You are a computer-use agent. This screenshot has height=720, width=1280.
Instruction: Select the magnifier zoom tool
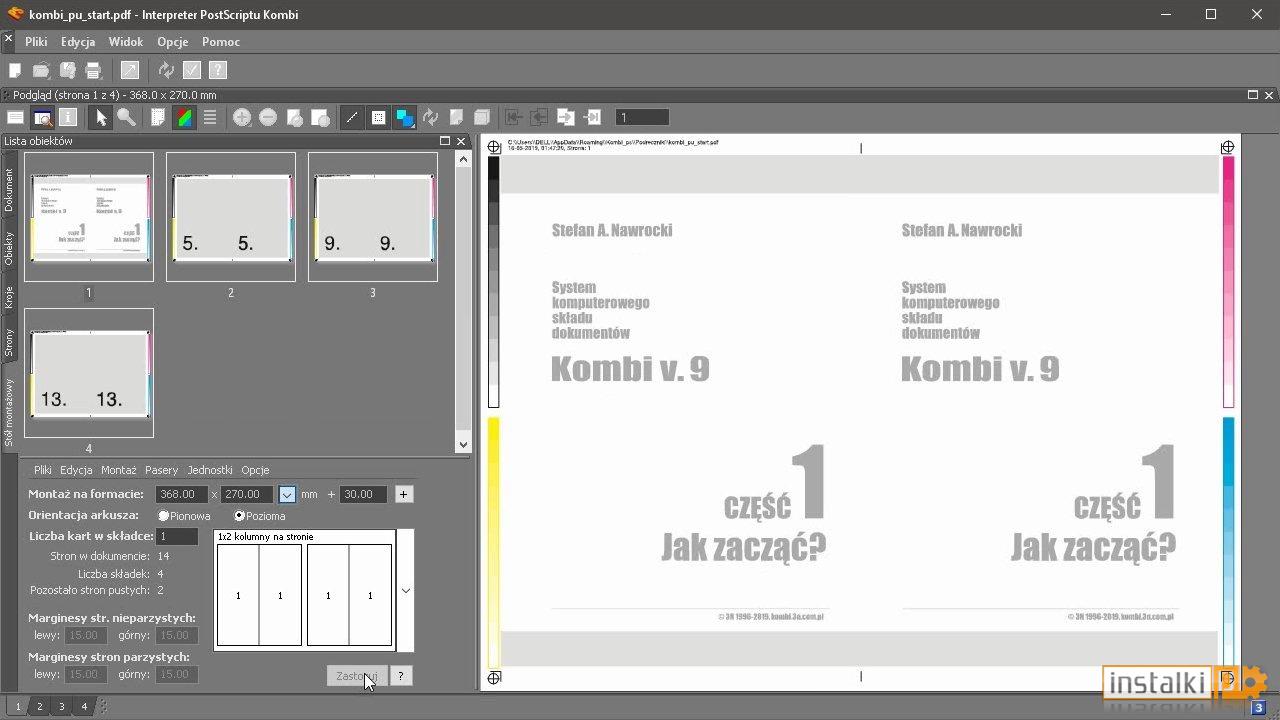tap(126, 117)
